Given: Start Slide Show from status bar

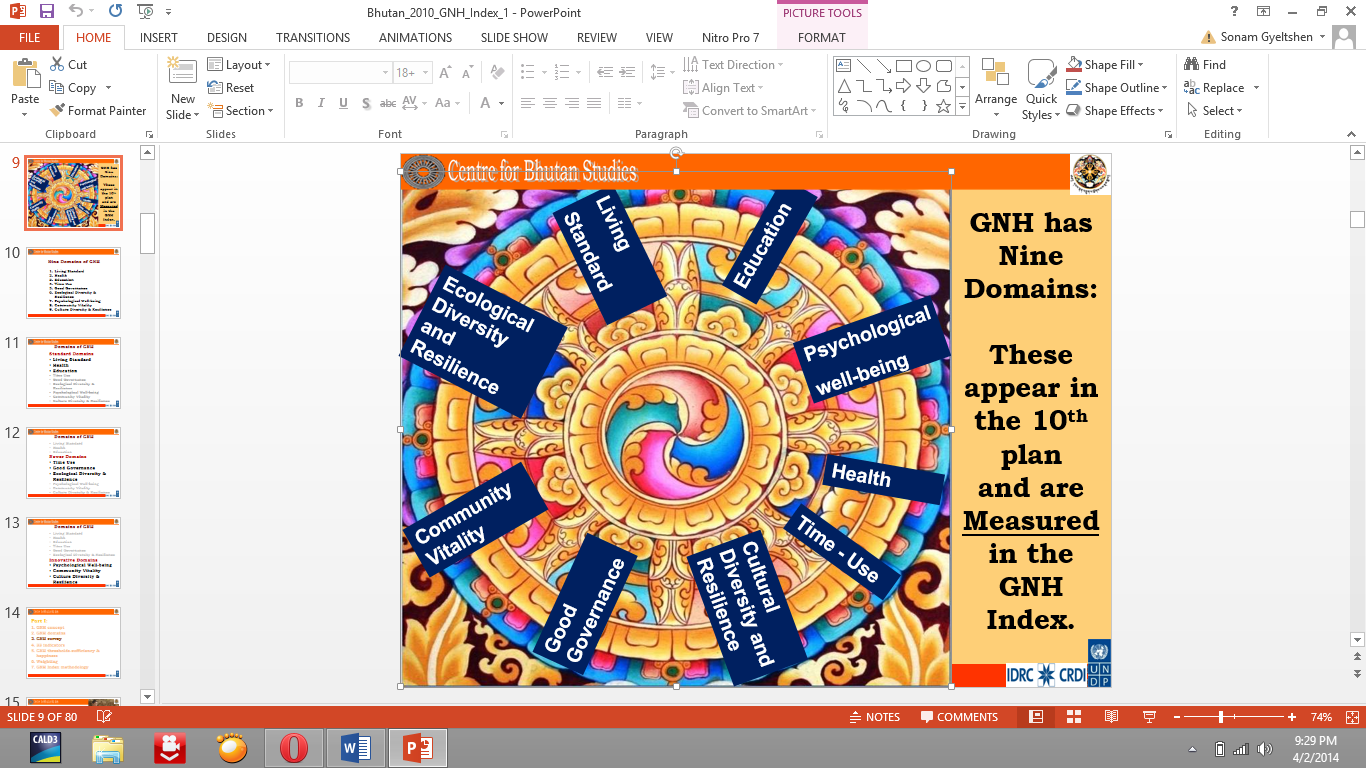Looking at the screenshot, I should [x=1149, y=717].
